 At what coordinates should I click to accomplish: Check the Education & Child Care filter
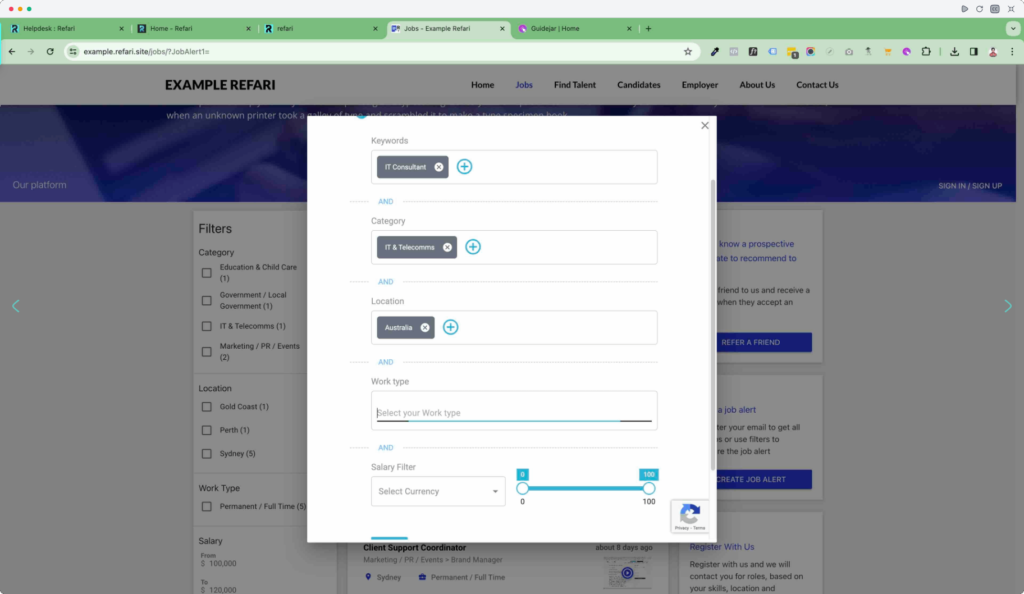pos(206,273)
